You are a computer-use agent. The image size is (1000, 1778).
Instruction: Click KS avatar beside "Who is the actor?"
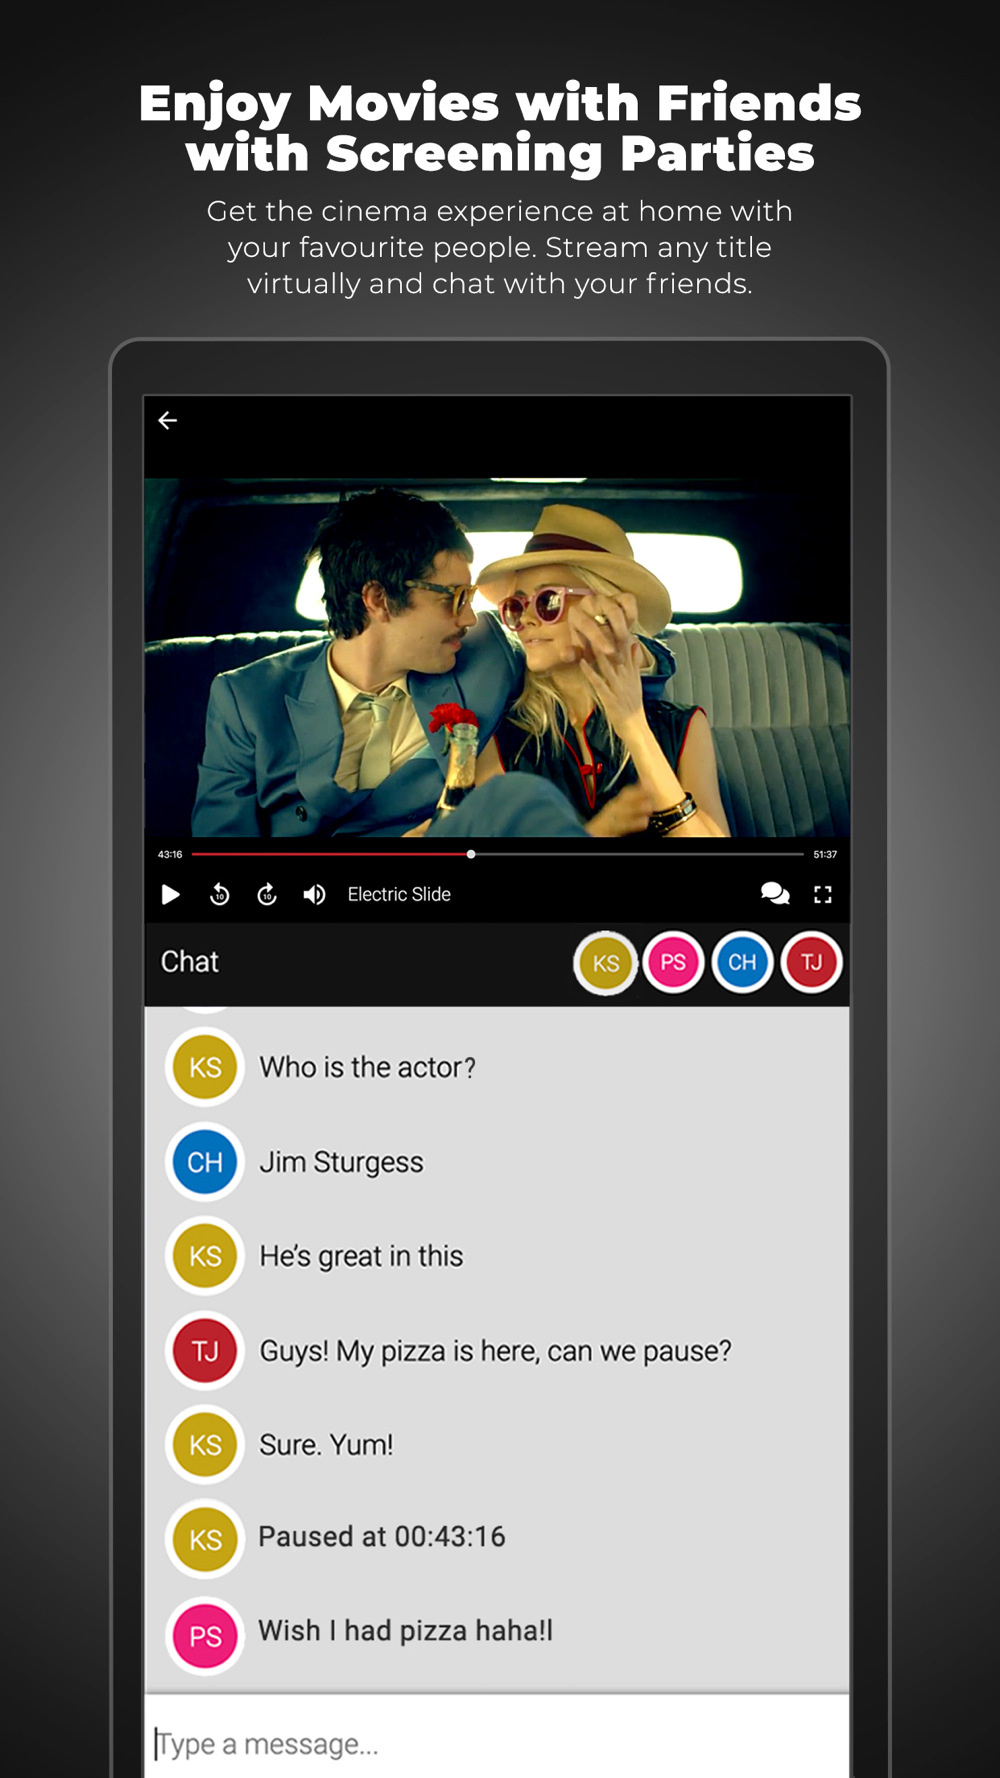pyautogui.click(x=205, y=1067)
